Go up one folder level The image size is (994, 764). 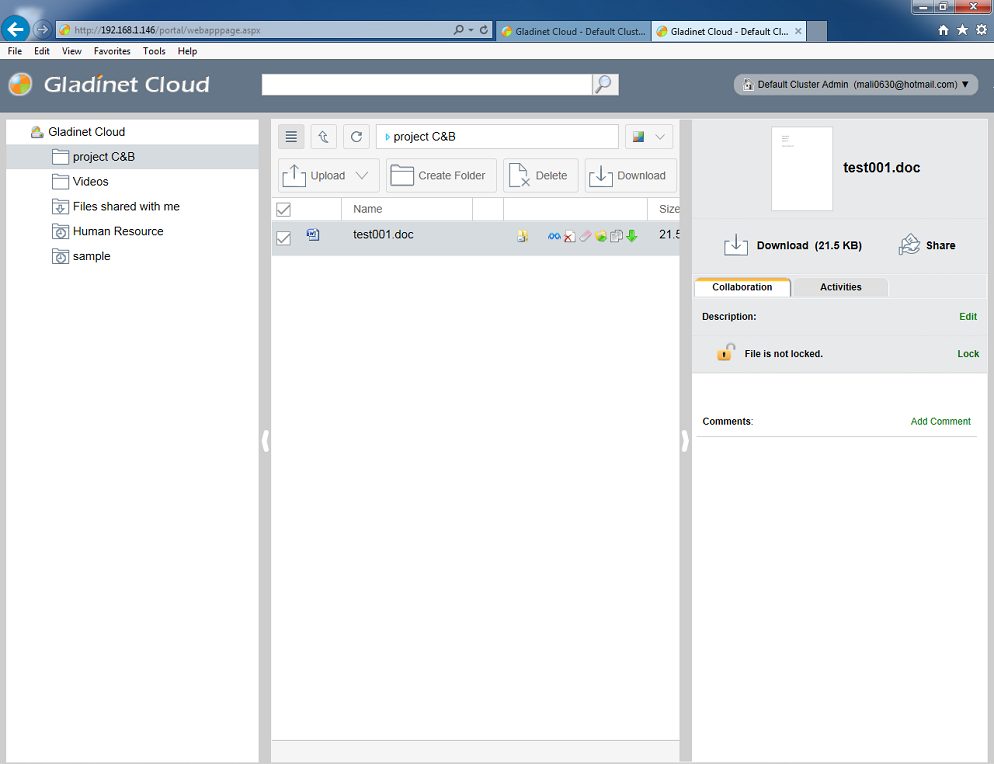click(x=323, y=136)
